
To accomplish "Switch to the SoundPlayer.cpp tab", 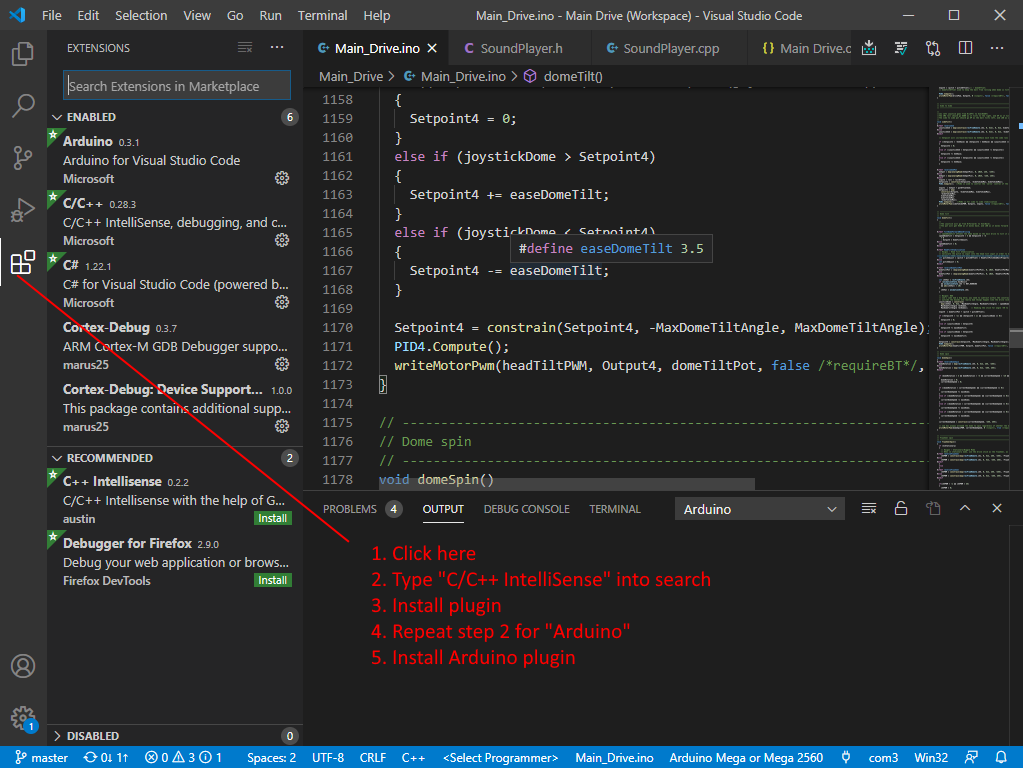I will (x=667, y=48).
